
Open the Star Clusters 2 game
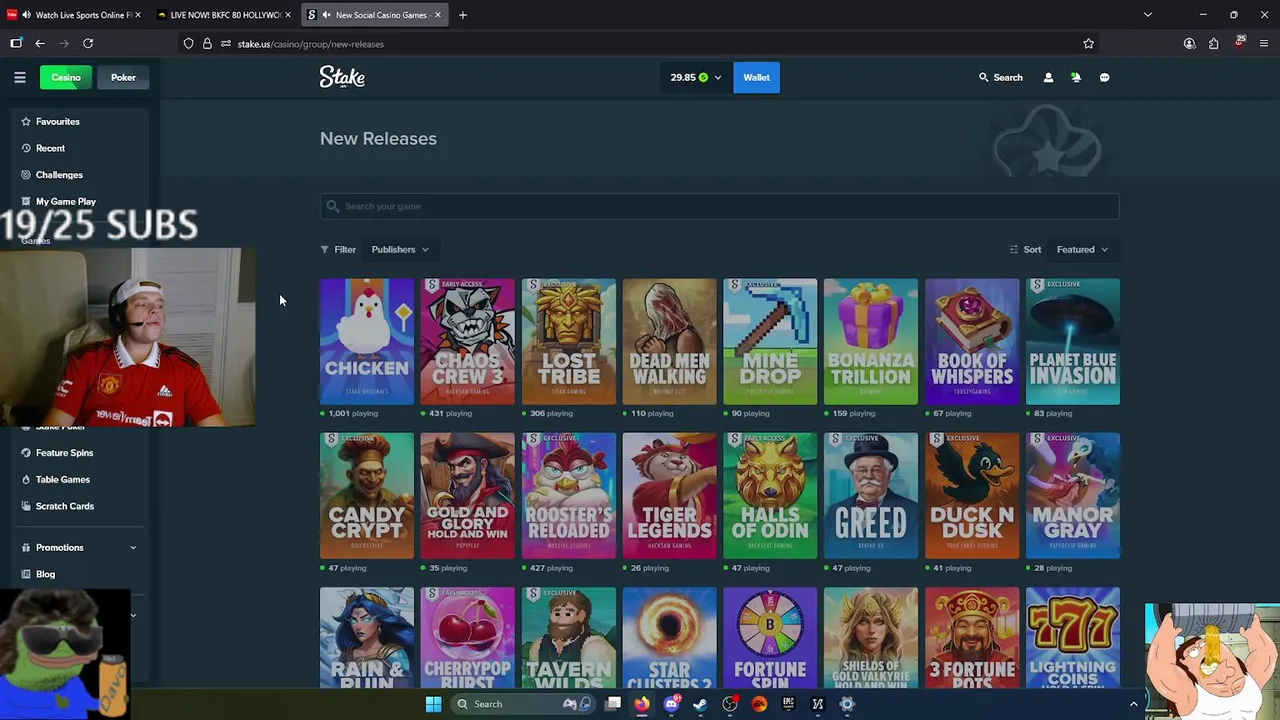pos(669,637)
